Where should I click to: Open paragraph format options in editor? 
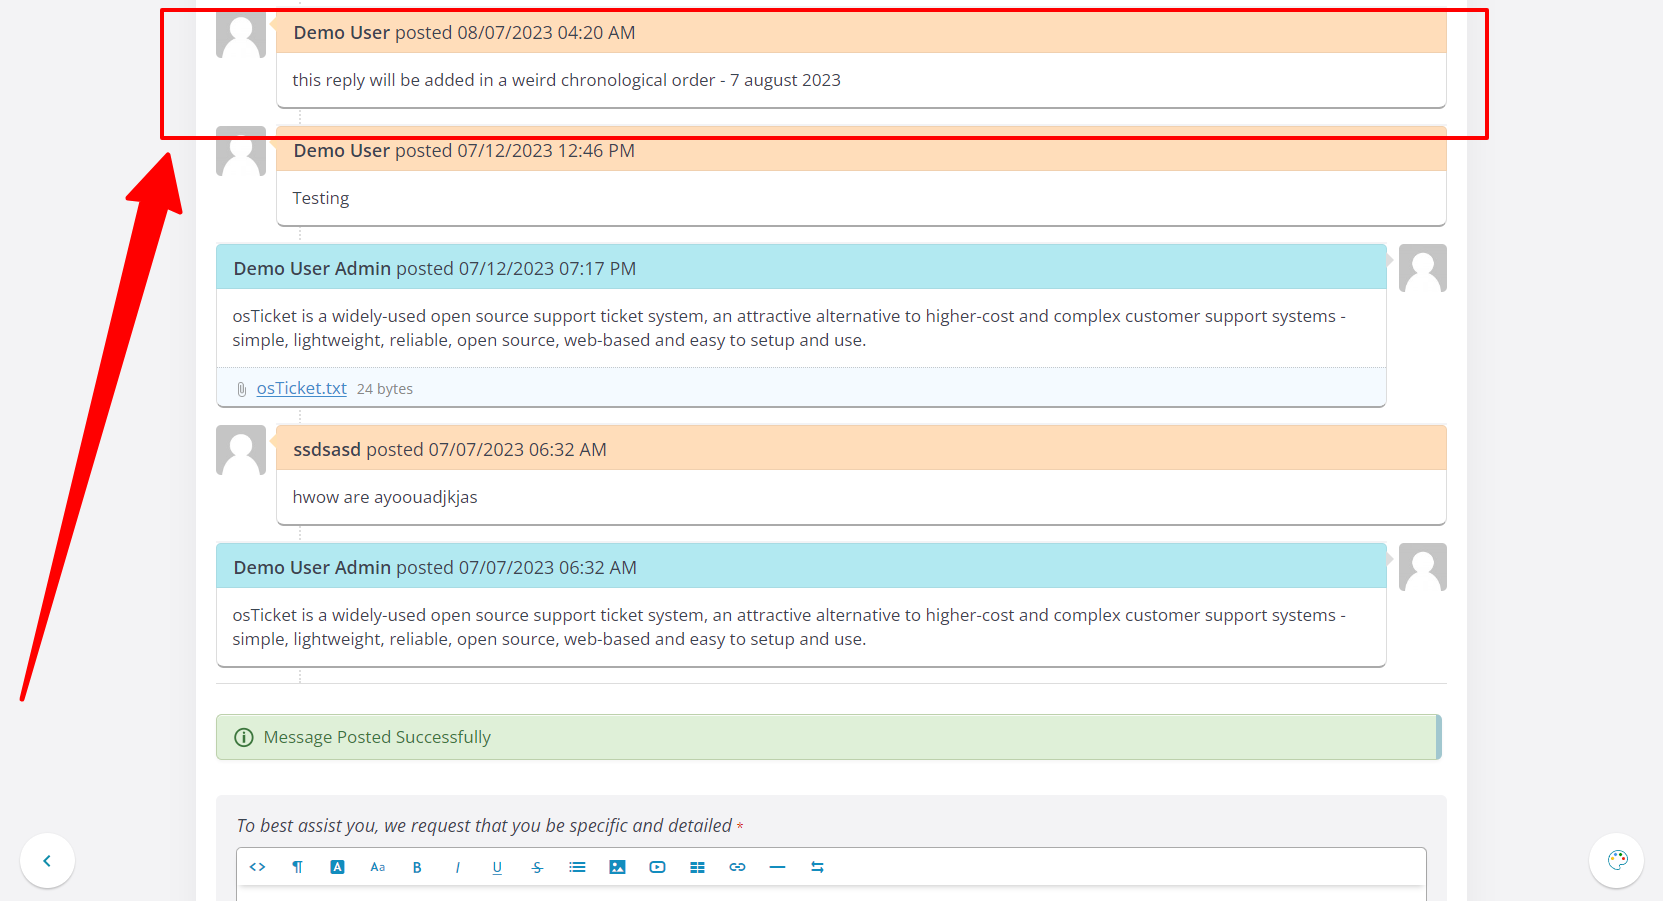[x=297, y=867]
